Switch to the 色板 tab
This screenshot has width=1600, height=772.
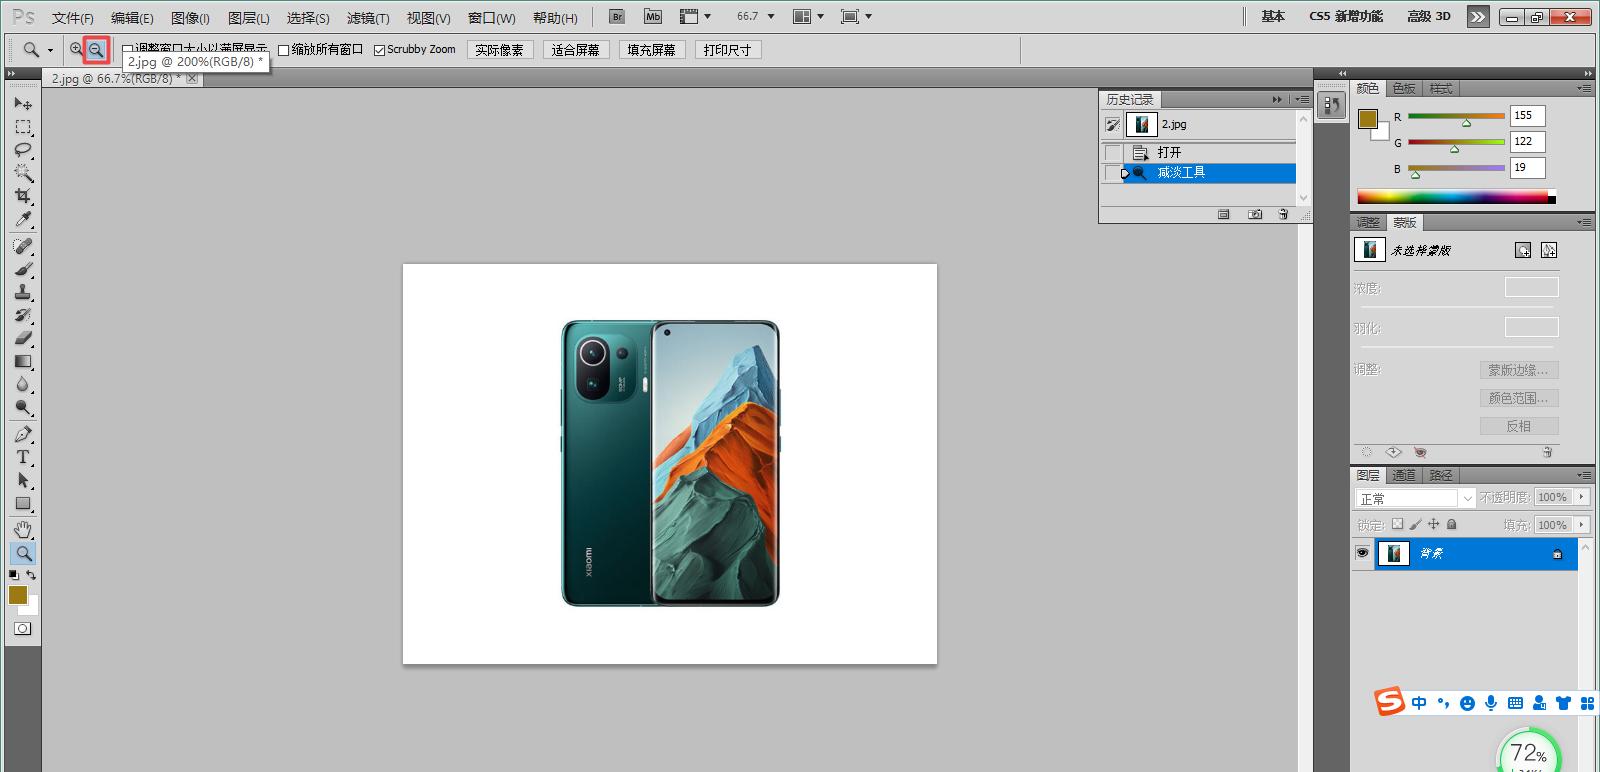point(1404,89)
